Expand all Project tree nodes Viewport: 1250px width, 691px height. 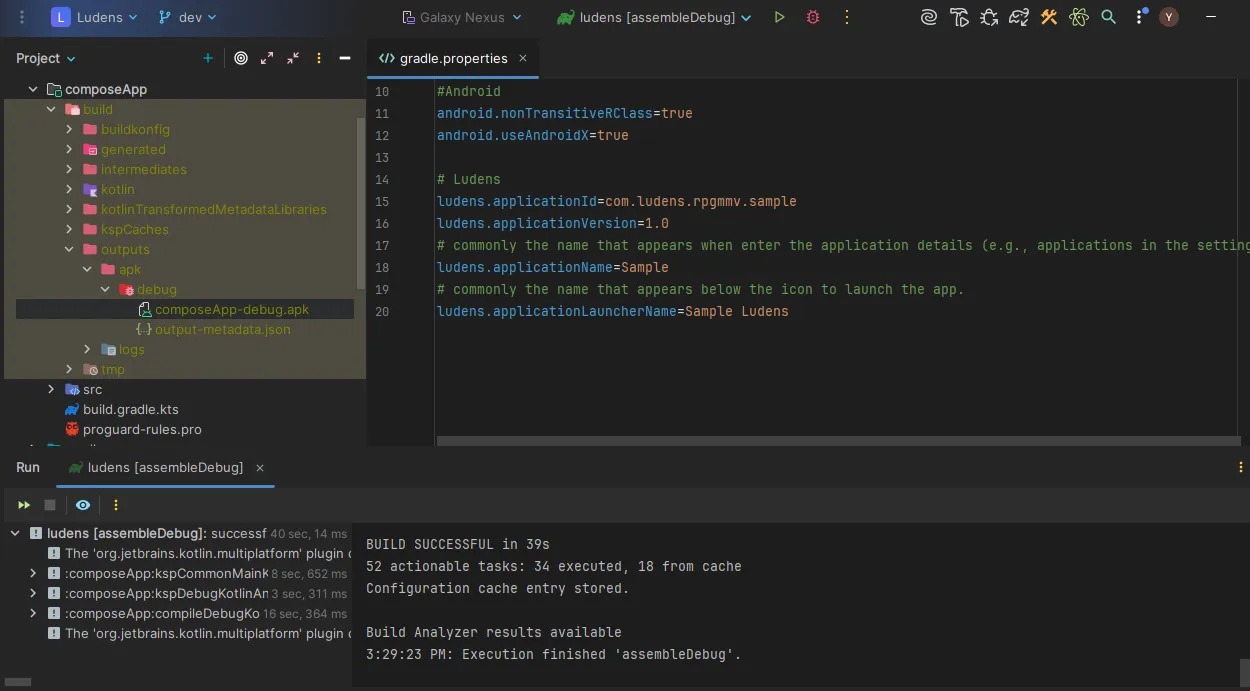267,58
